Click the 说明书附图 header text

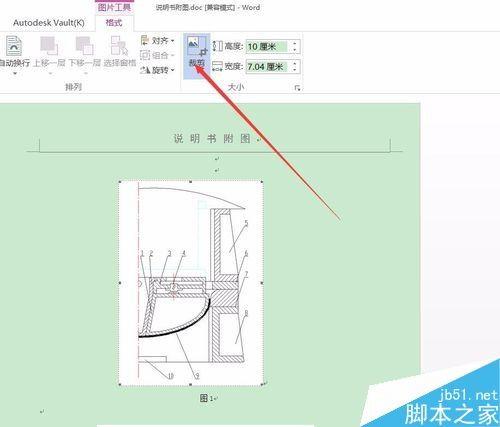(212, 138)
